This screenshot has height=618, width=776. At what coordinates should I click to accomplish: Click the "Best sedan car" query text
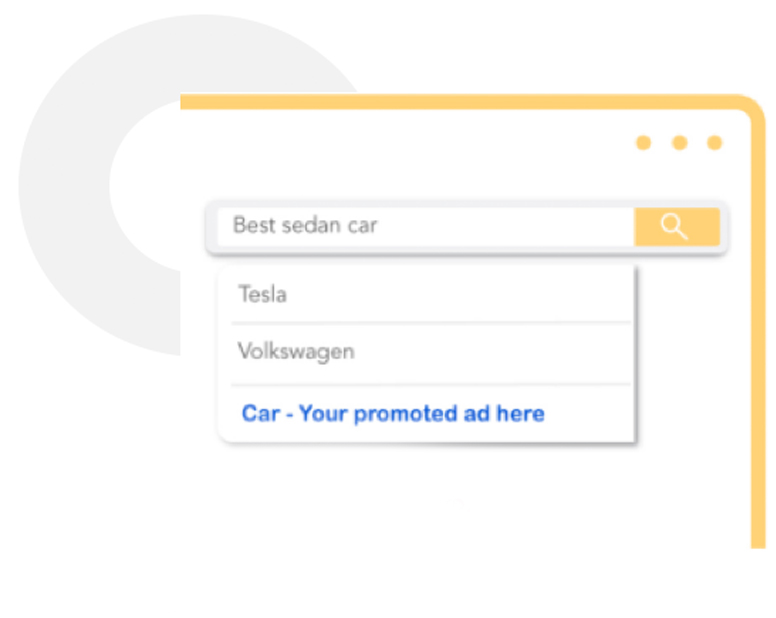point(305,226)
